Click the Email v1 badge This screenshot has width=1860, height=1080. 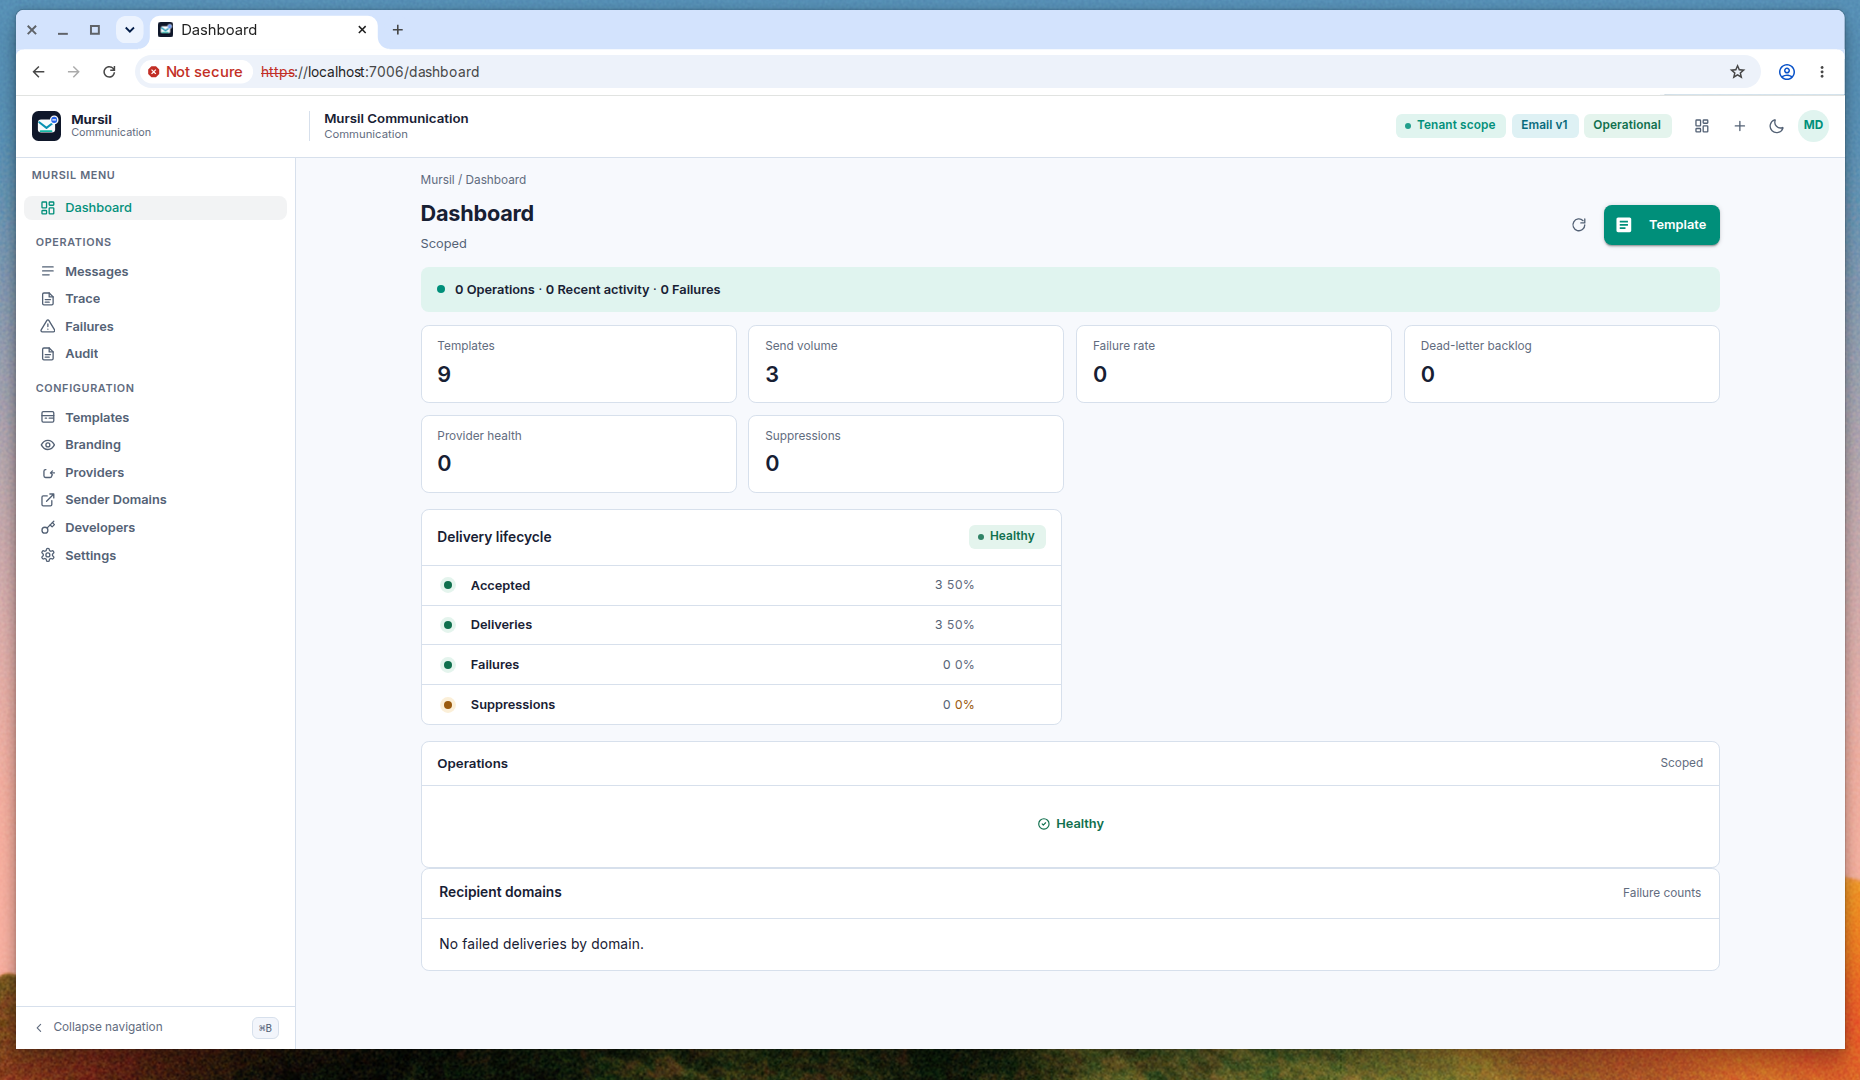coord(1545,126)
